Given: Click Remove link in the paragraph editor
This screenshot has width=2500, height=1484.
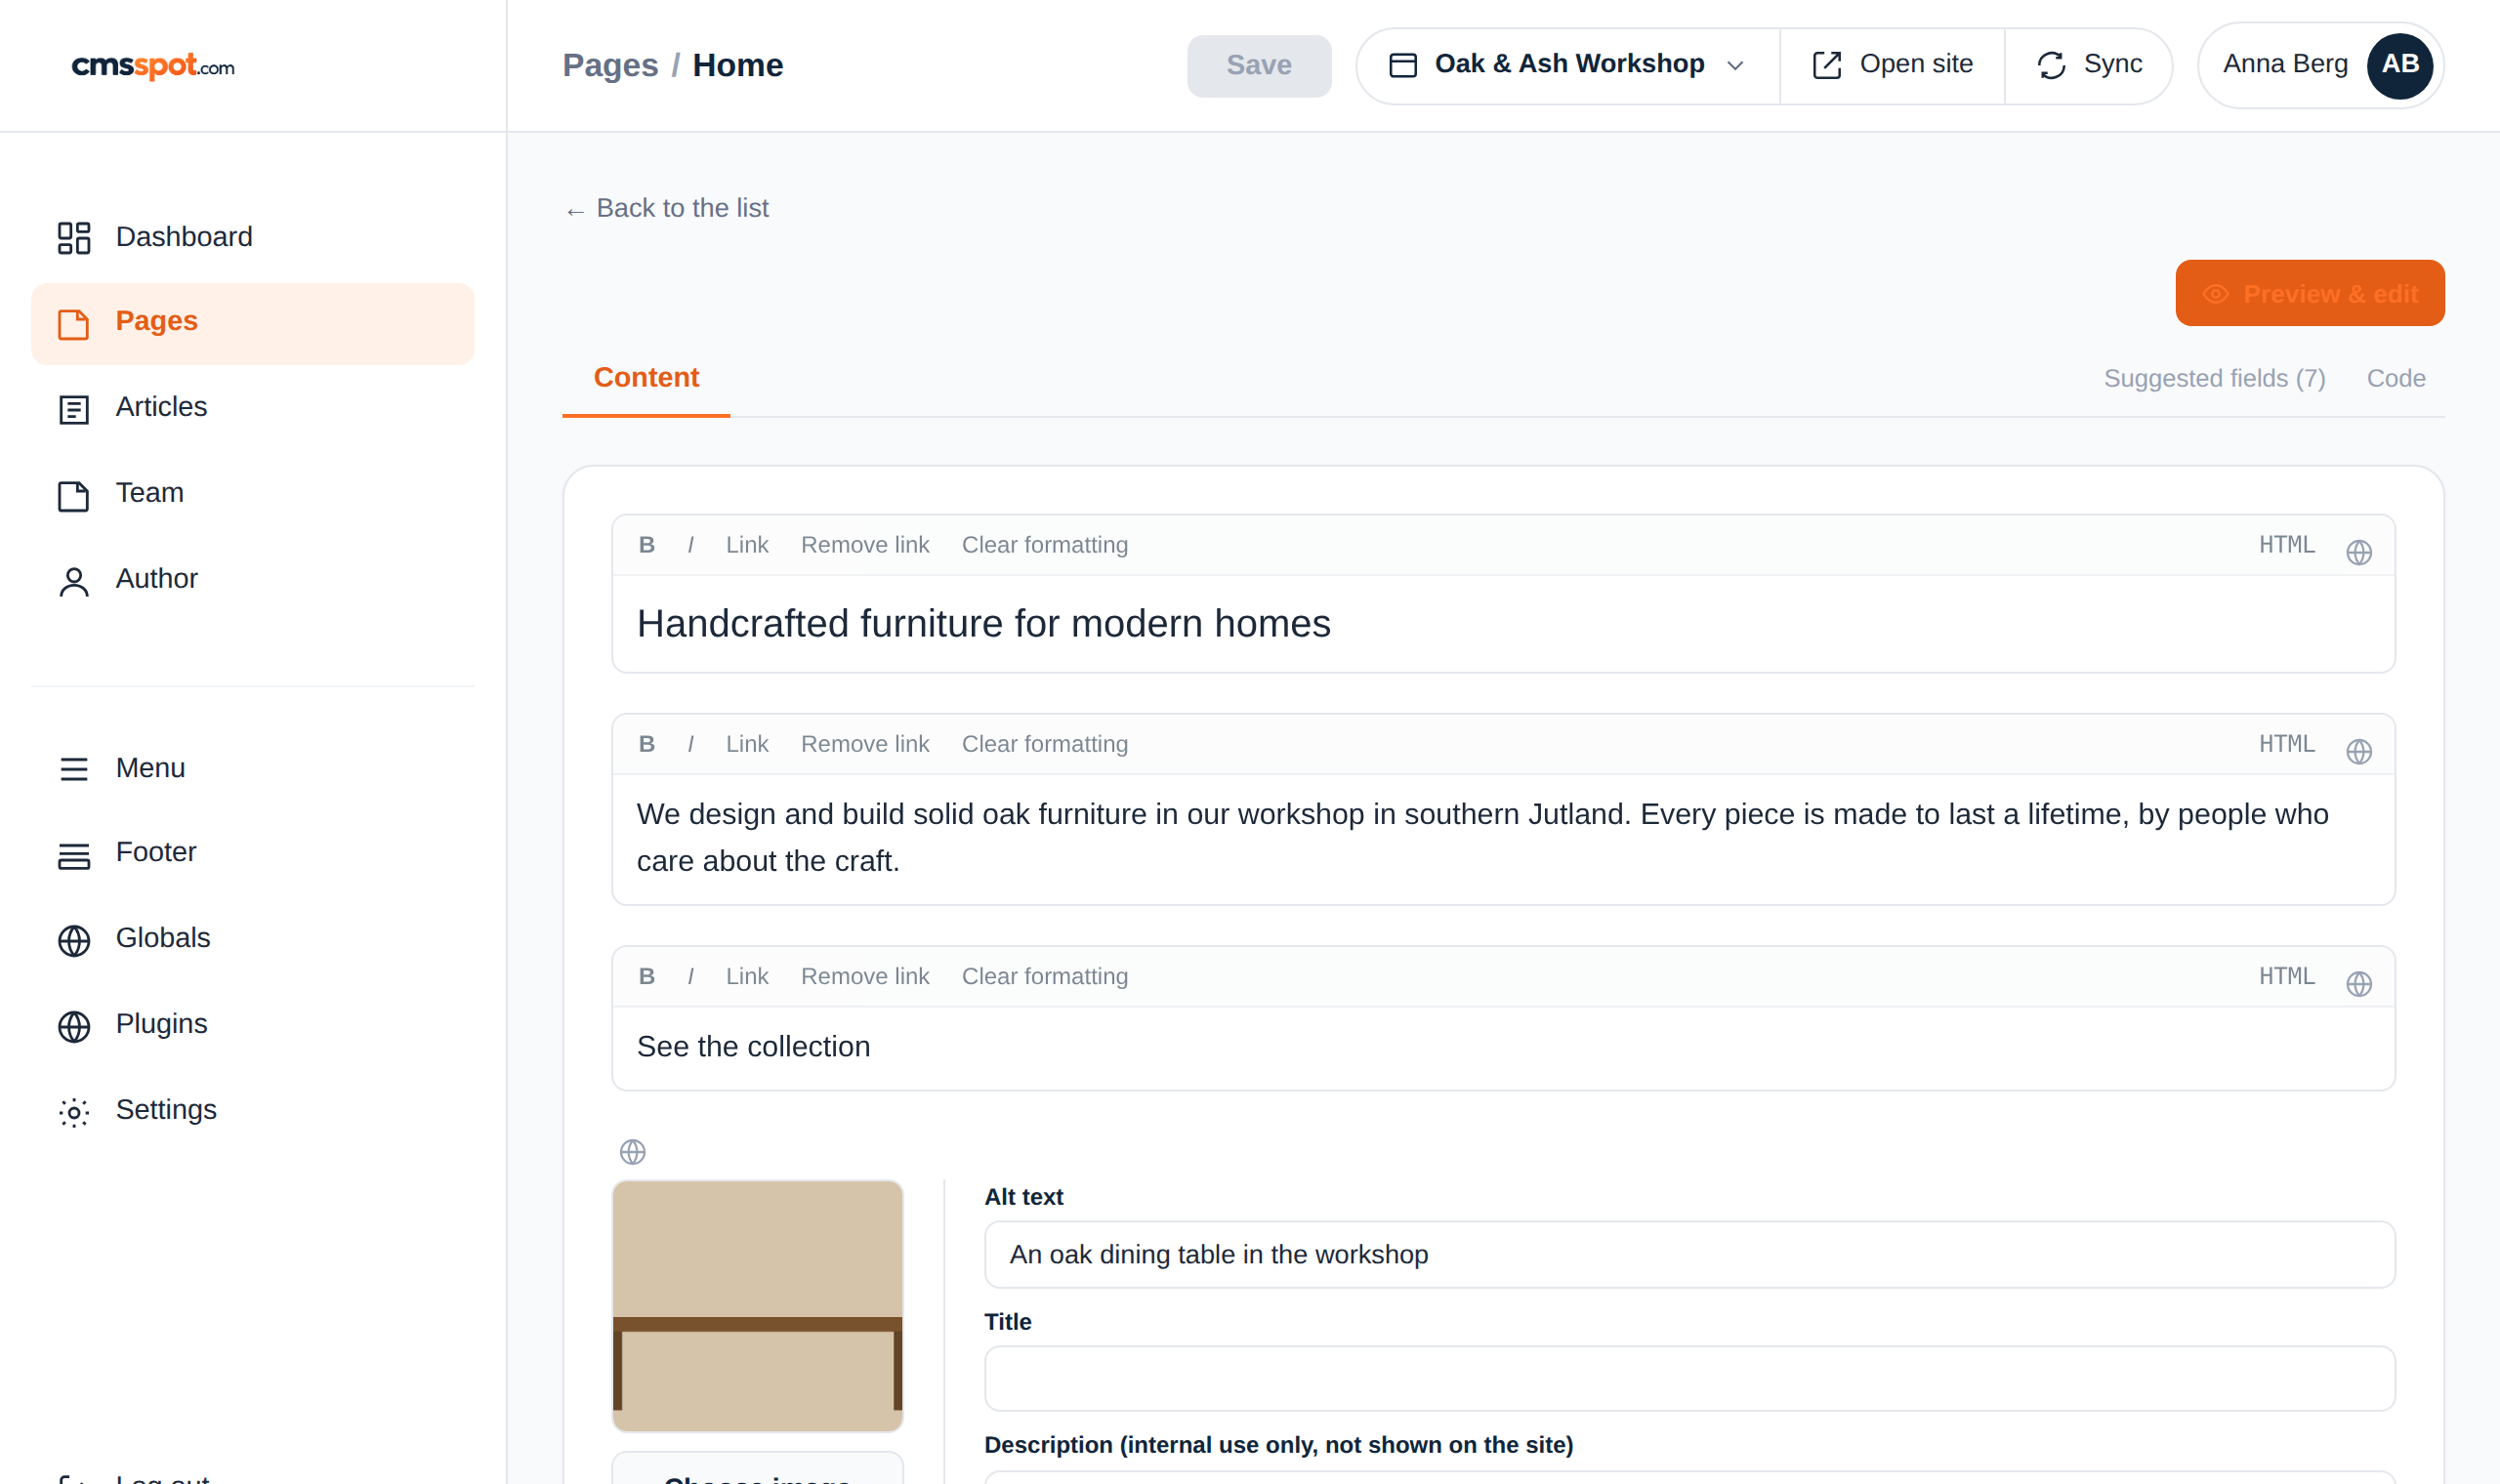Looking at the screenshot, I should point(865,744).
